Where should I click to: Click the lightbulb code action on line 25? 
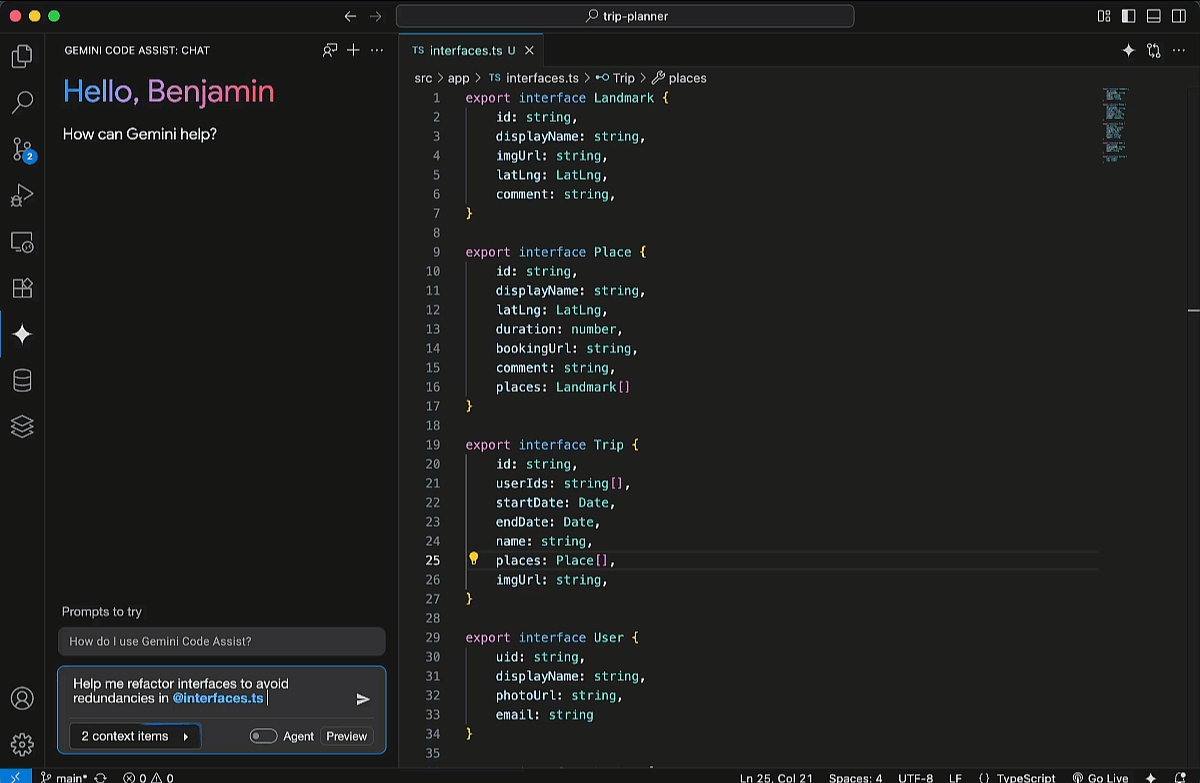[474, 559]
